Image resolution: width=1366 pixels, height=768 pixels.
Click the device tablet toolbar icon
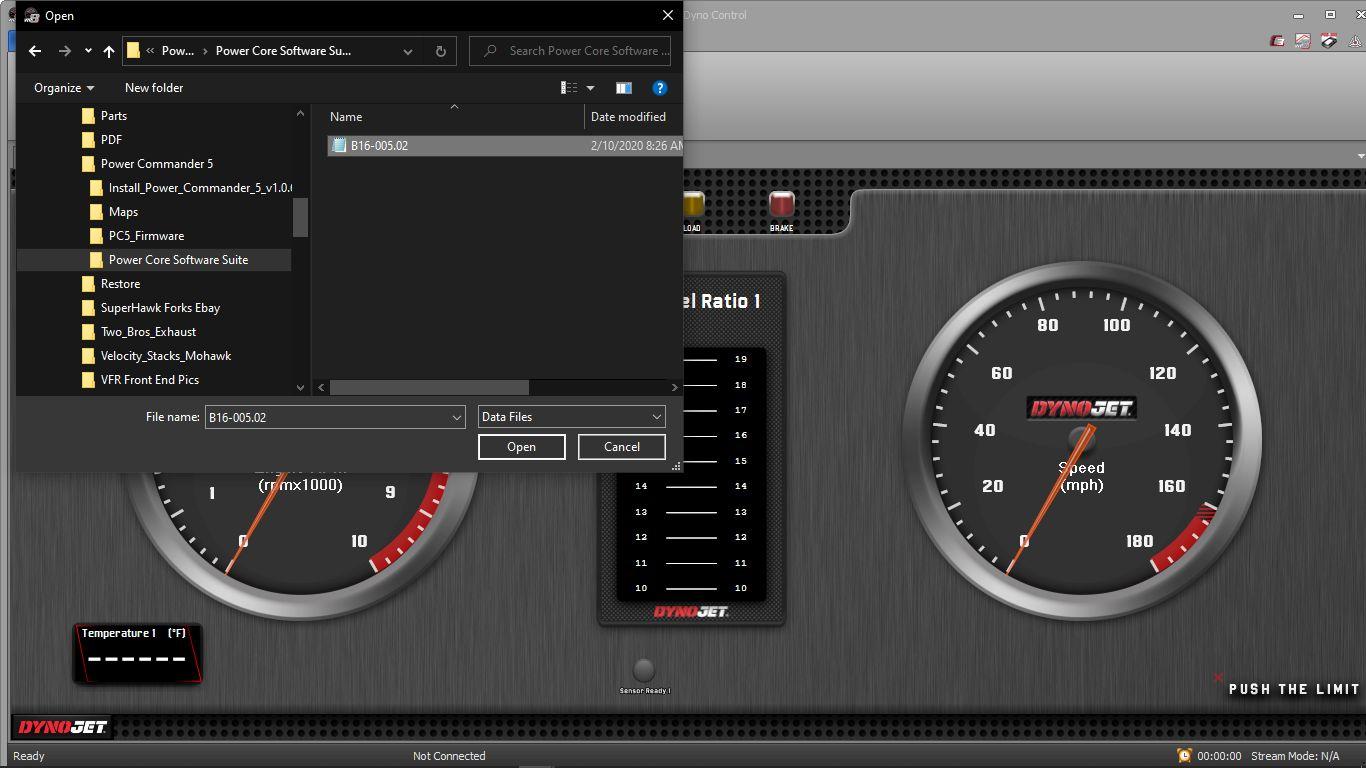[1328, 41]
